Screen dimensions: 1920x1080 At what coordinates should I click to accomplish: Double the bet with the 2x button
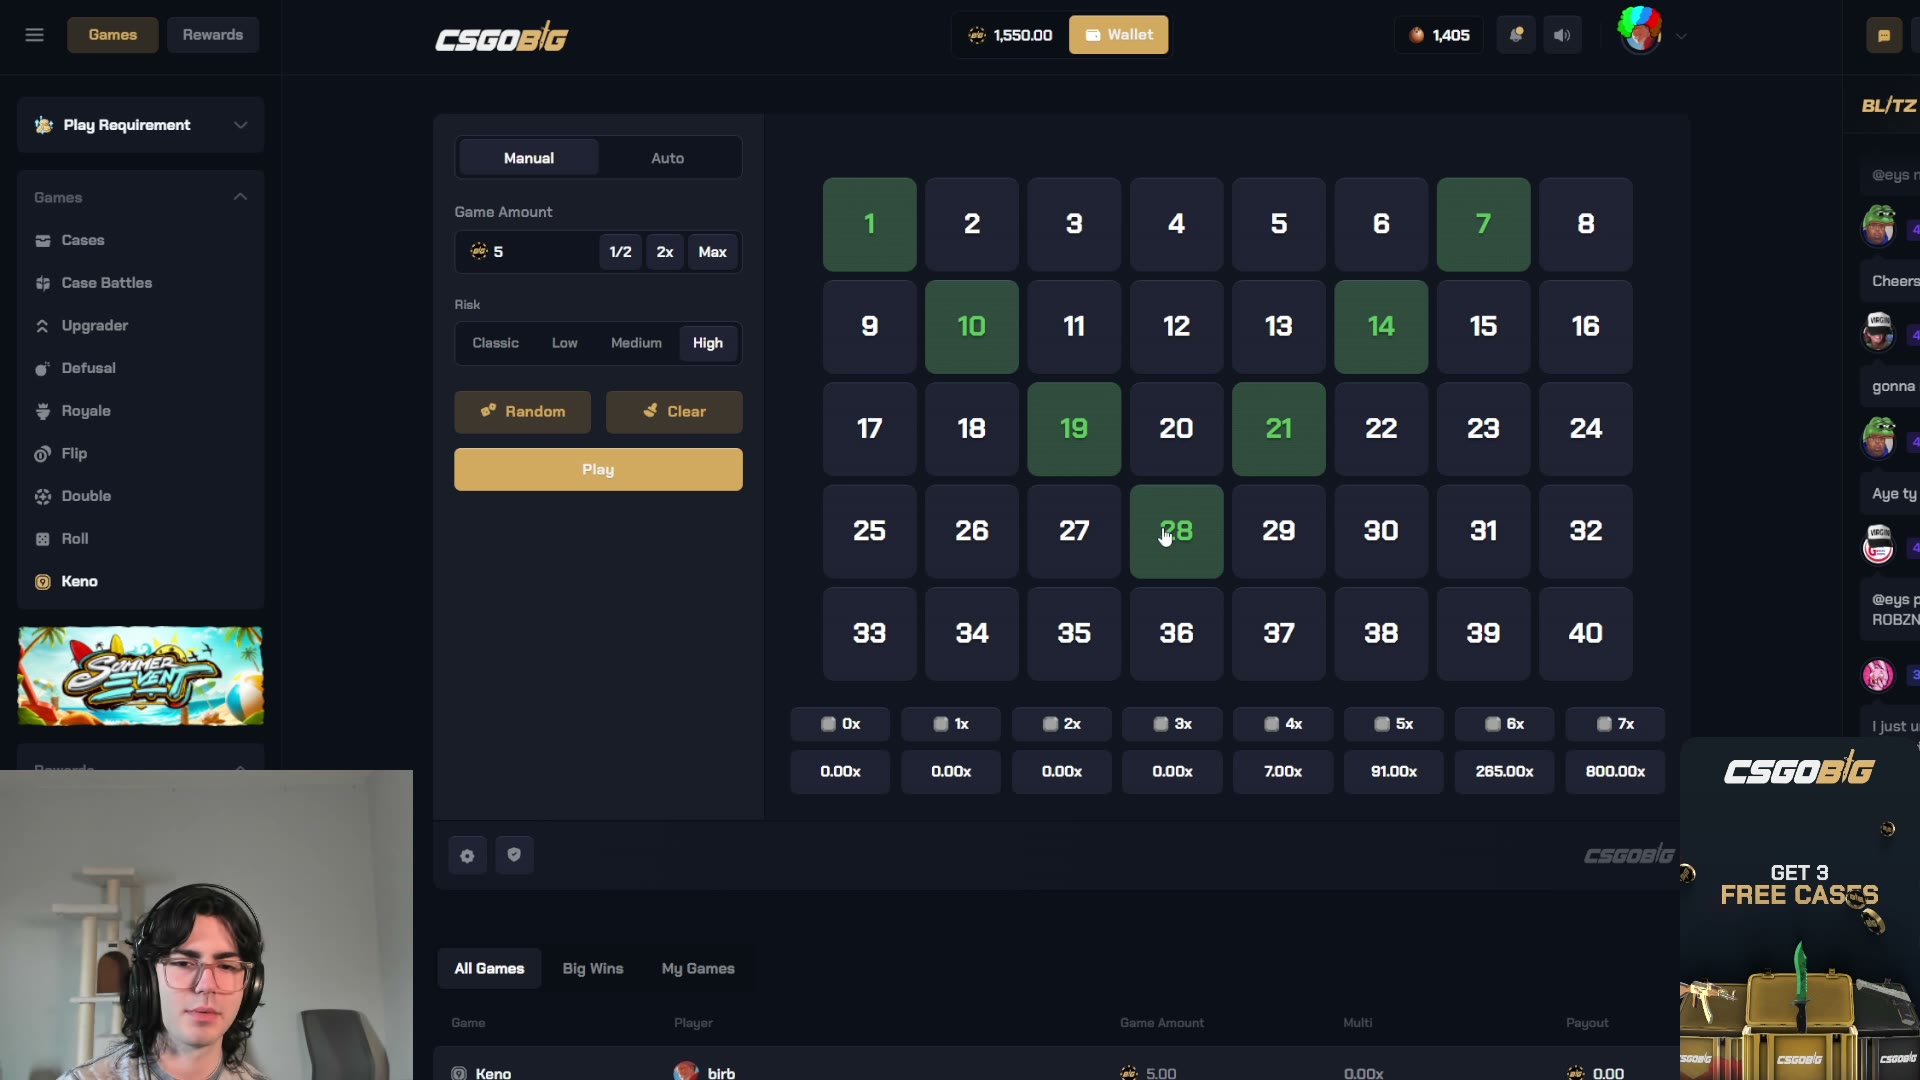[665, 252]
